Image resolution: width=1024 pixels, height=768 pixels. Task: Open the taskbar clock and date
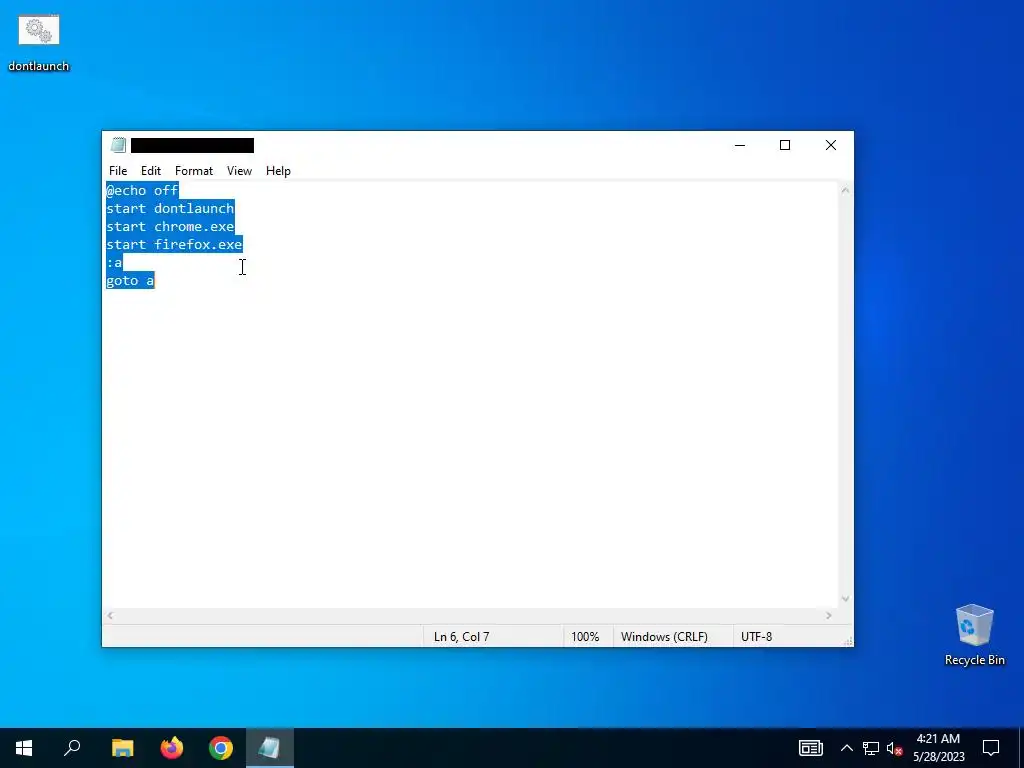(938, 748)
